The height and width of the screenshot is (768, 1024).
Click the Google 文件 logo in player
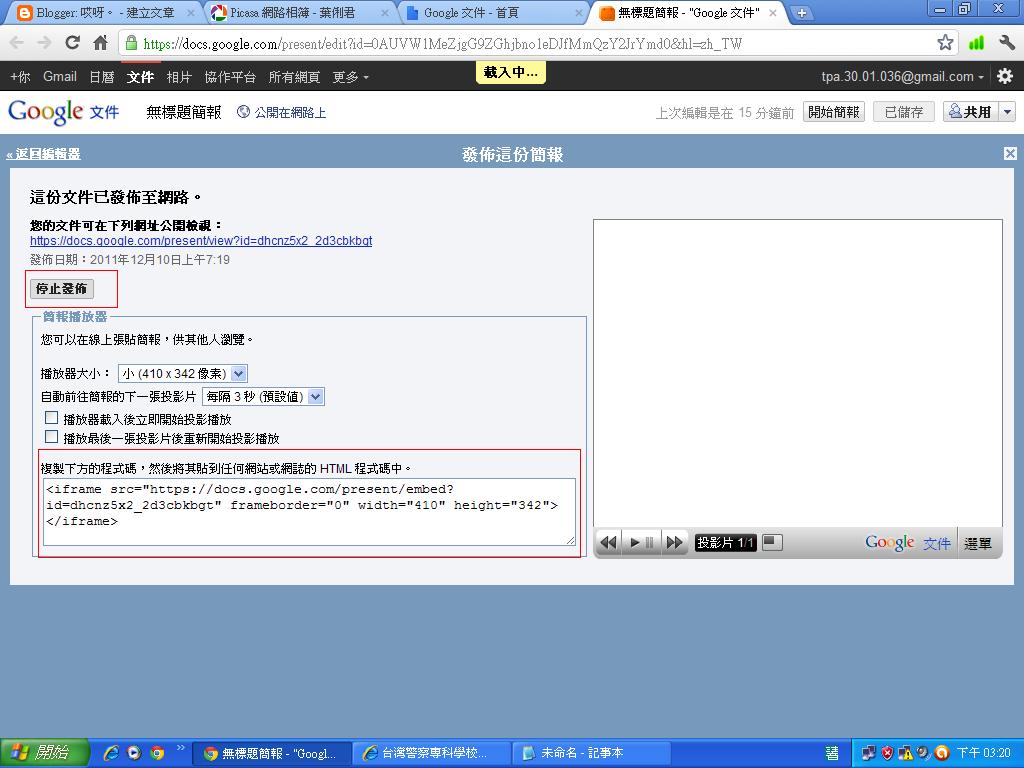[908, 543]
